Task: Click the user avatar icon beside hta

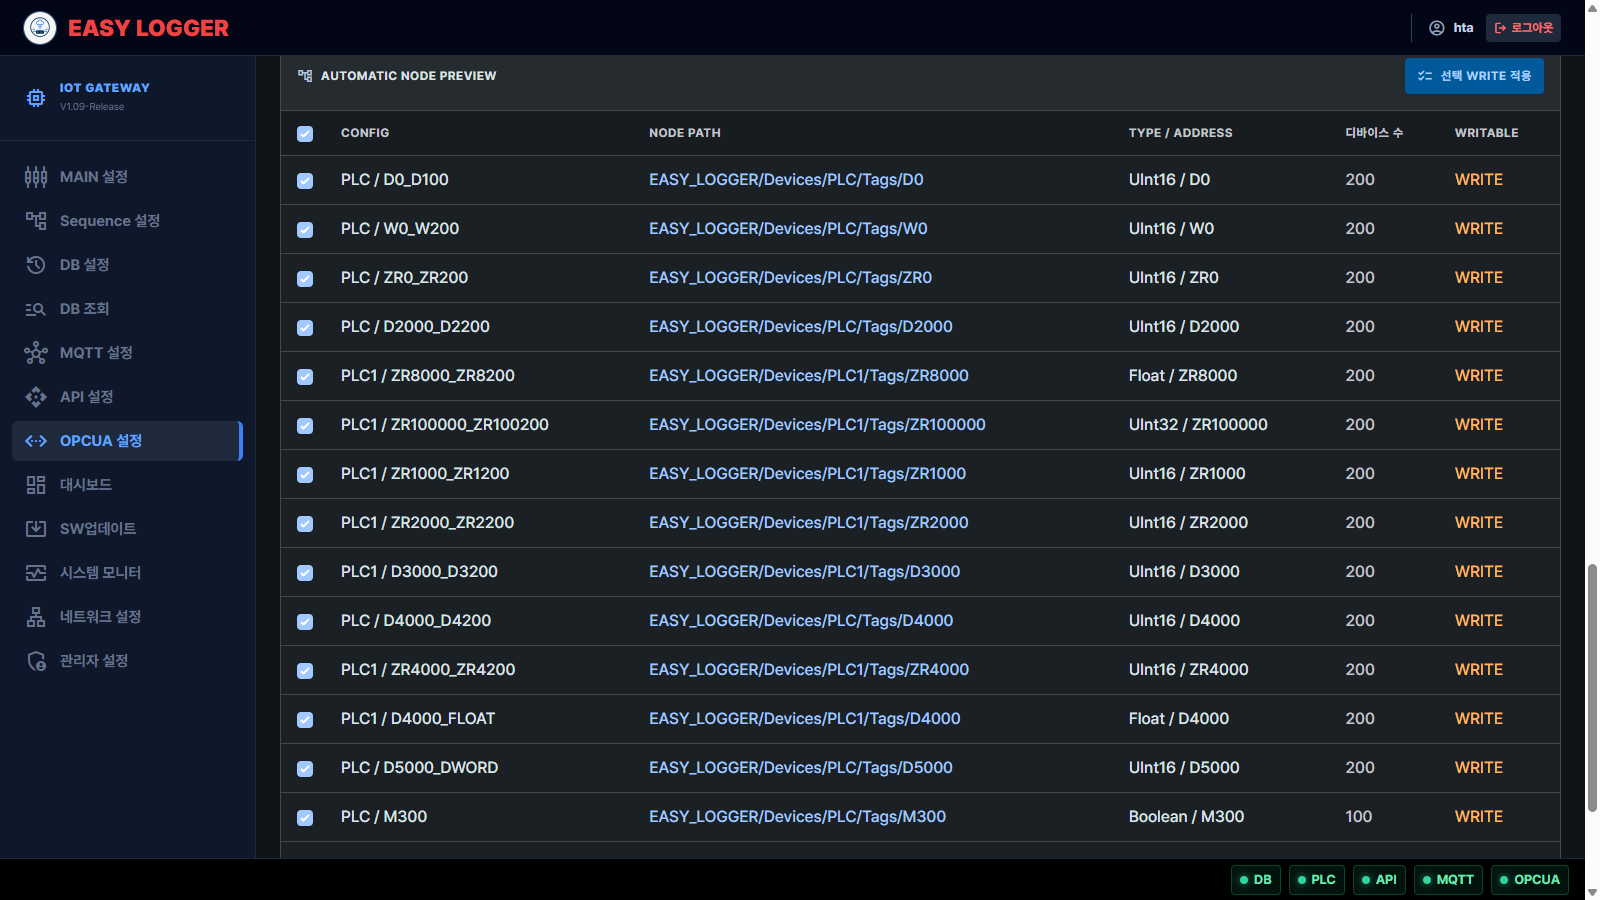Action: click(1437, 28)
